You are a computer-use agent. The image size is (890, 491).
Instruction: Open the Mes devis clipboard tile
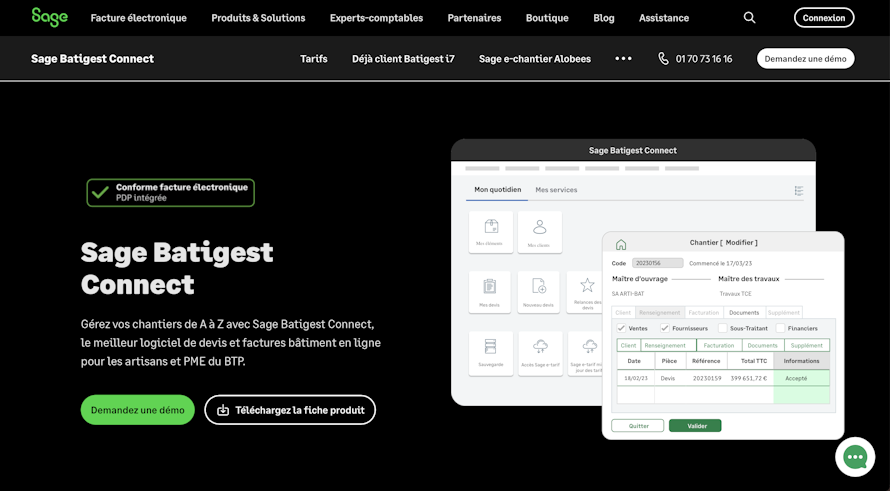(x=490, y=292)
